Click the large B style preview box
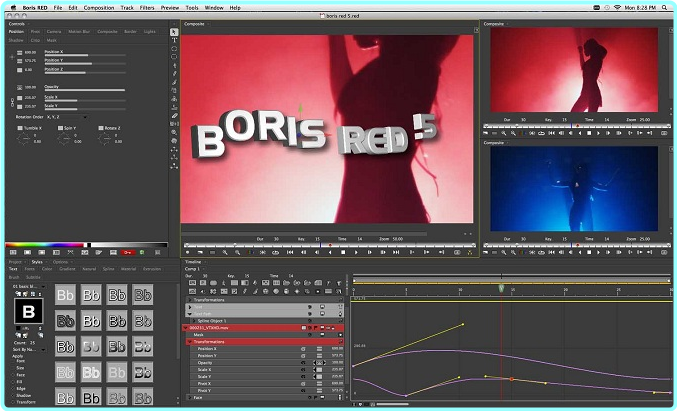The image size is (677, 411). [28, 311]
